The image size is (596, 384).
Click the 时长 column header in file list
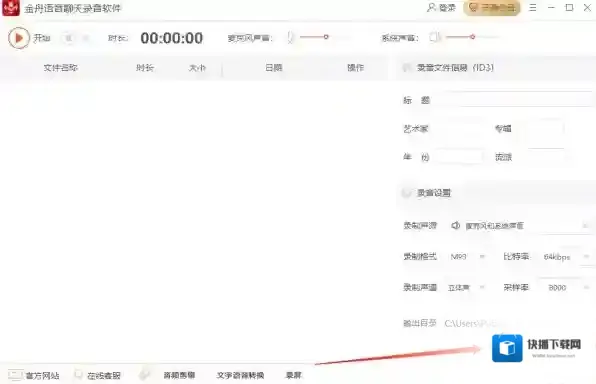(145, 68)
